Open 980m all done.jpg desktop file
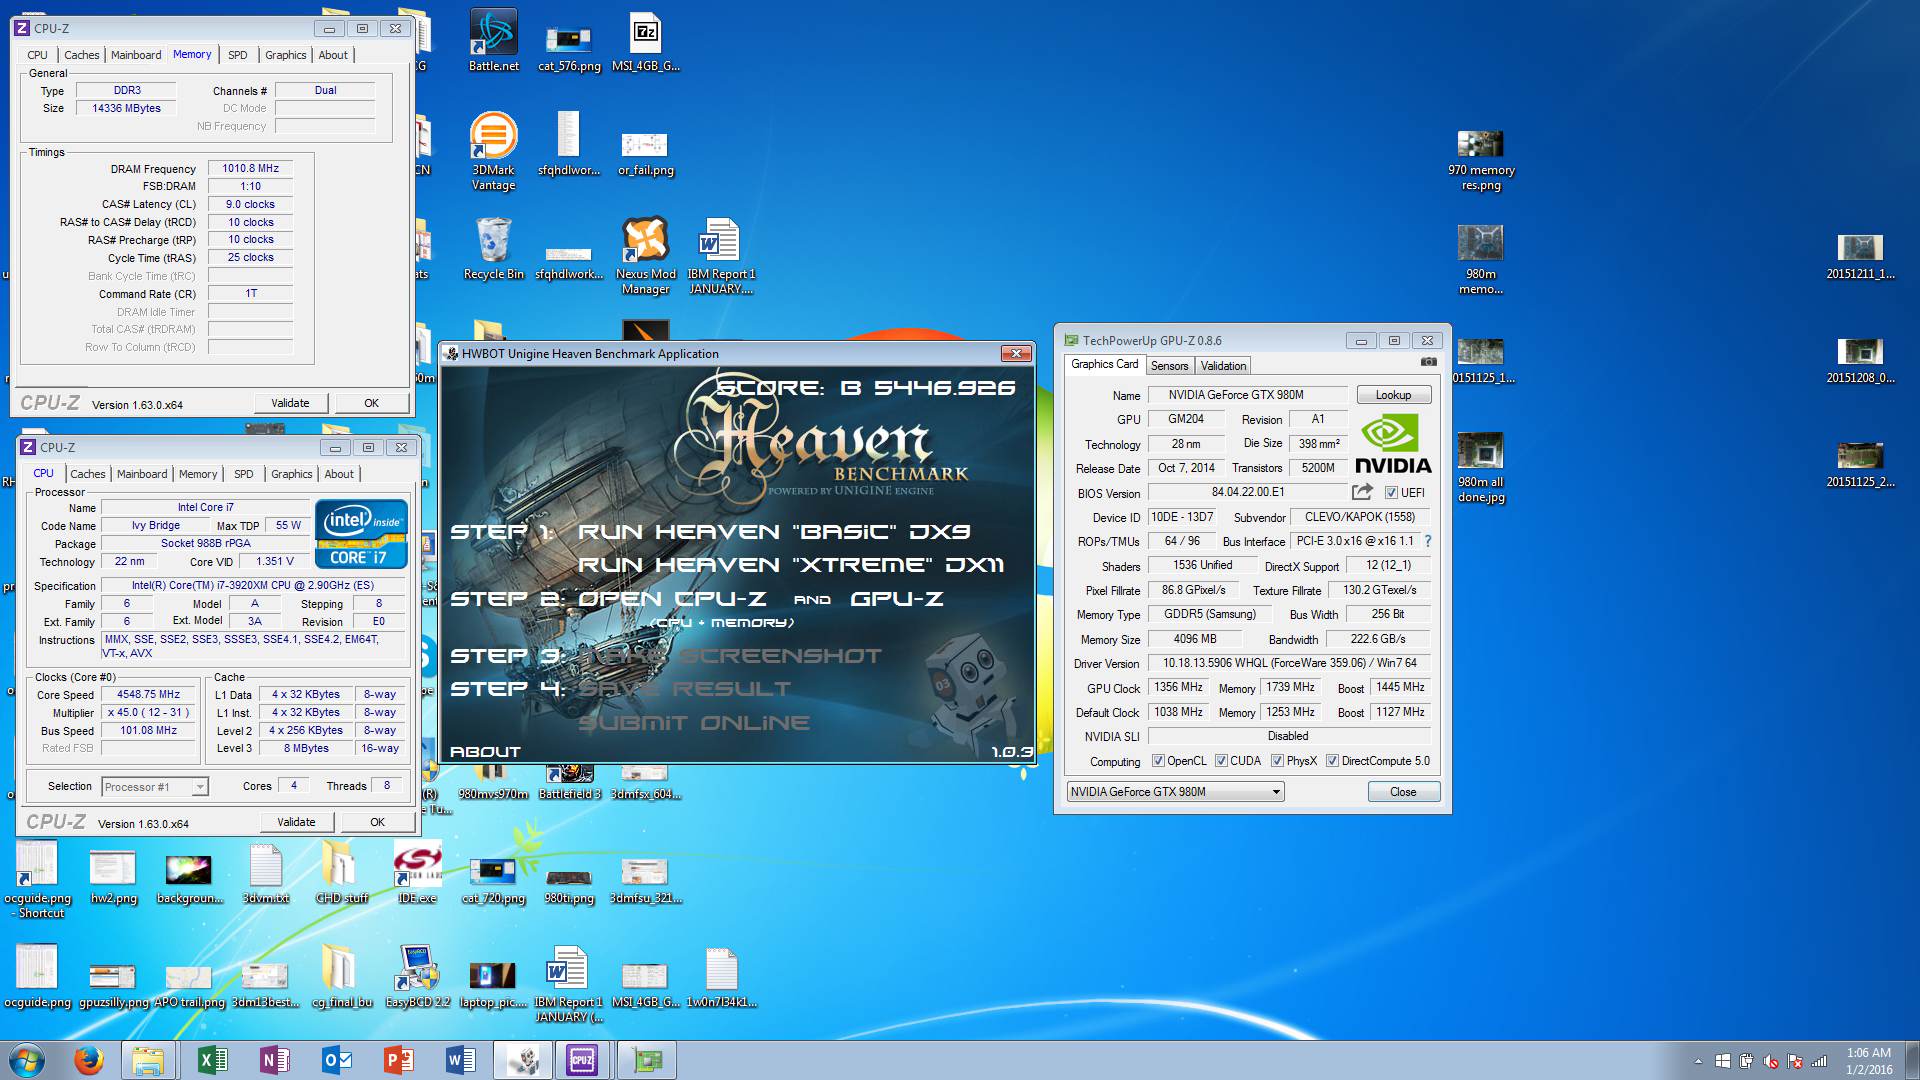The image size is (1920, 1080). tap(1480, 468)
